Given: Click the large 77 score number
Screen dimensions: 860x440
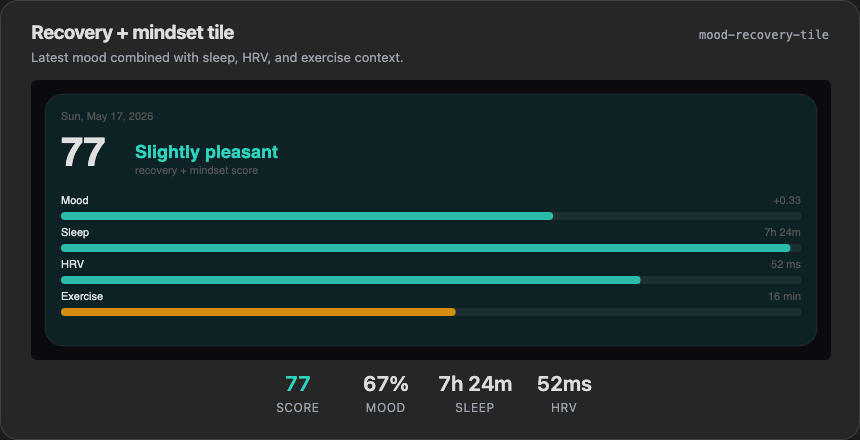Looking at the screenshot, I should click(x=83, y=153).
